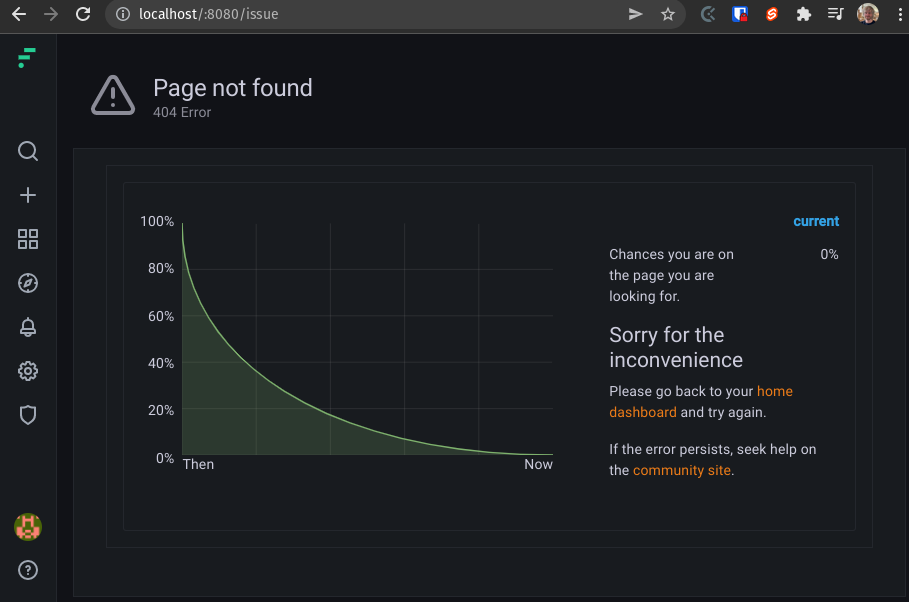
Task: Click the Grafana user avatar
Action: (x=27, y=527)
